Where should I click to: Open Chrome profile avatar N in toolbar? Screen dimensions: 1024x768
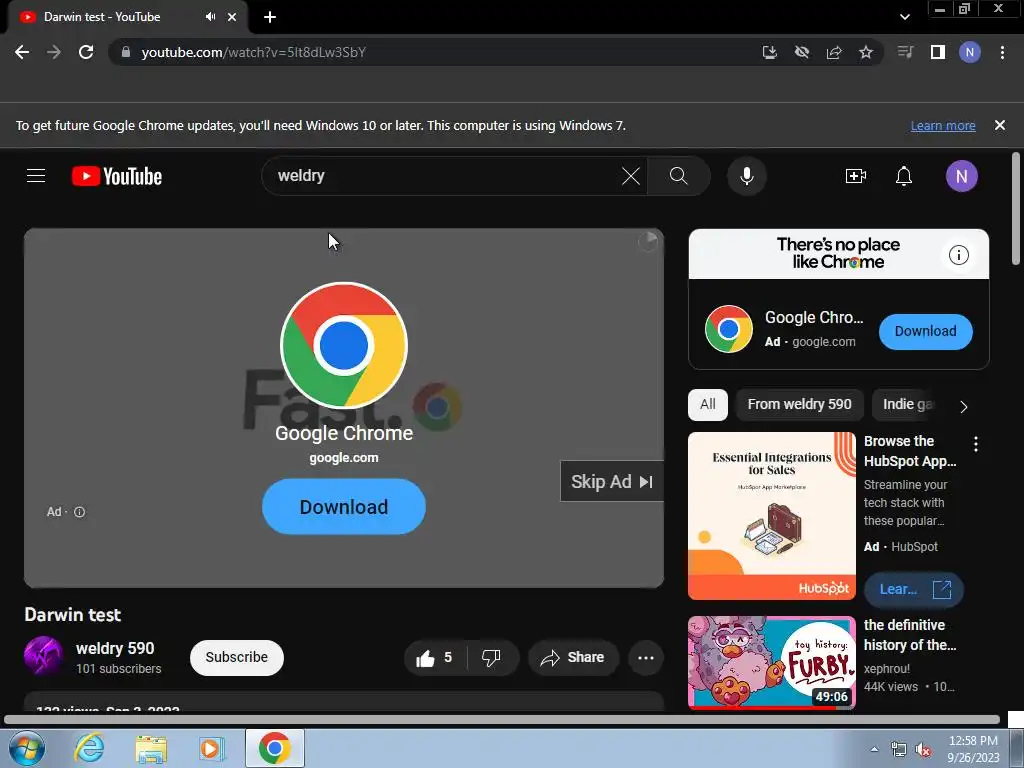970,52
